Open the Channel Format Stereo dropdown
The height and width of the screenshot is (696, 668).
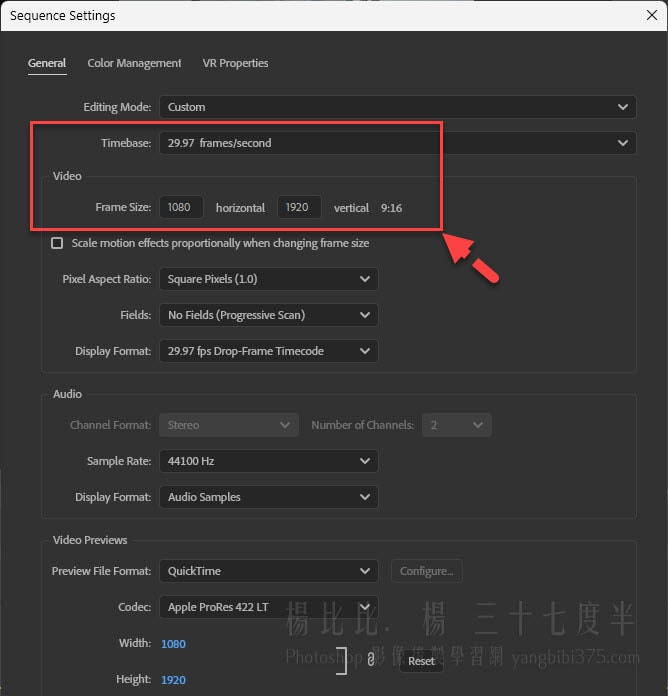(229, 425)
